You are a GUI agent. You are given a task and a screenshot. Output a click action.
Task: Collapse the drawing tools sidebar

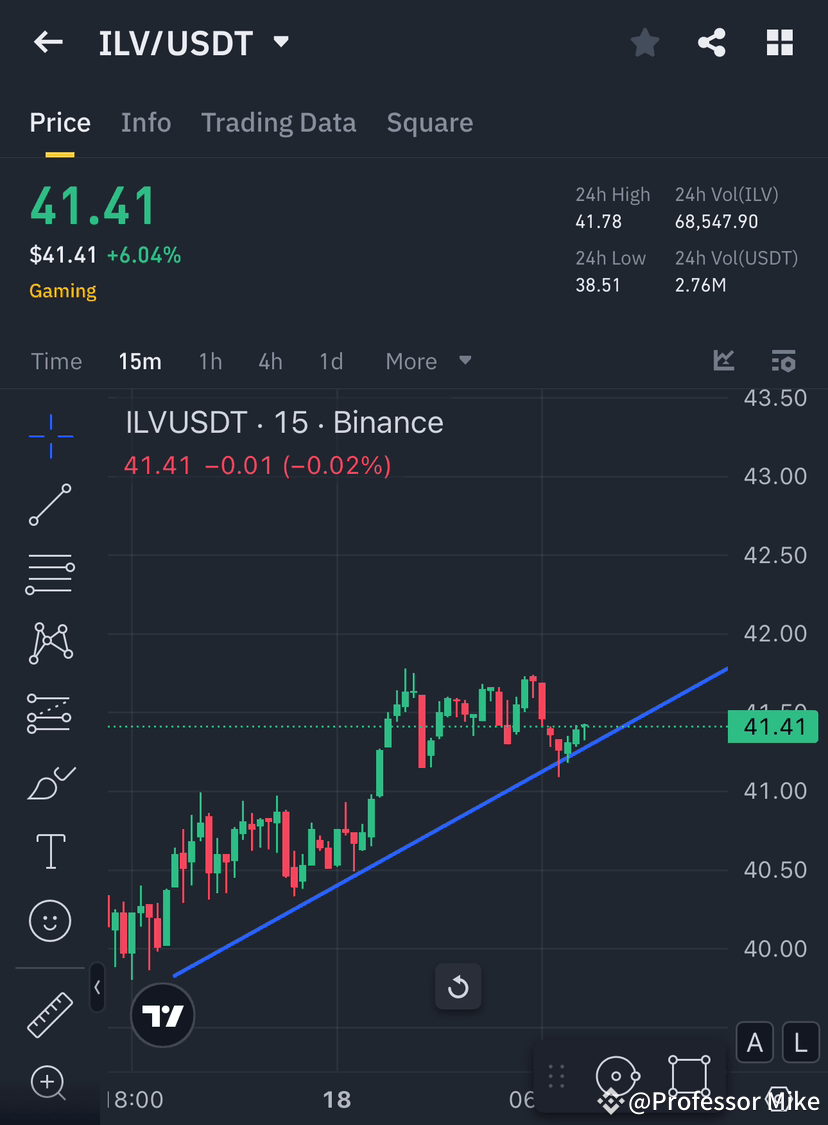(97, 988)
